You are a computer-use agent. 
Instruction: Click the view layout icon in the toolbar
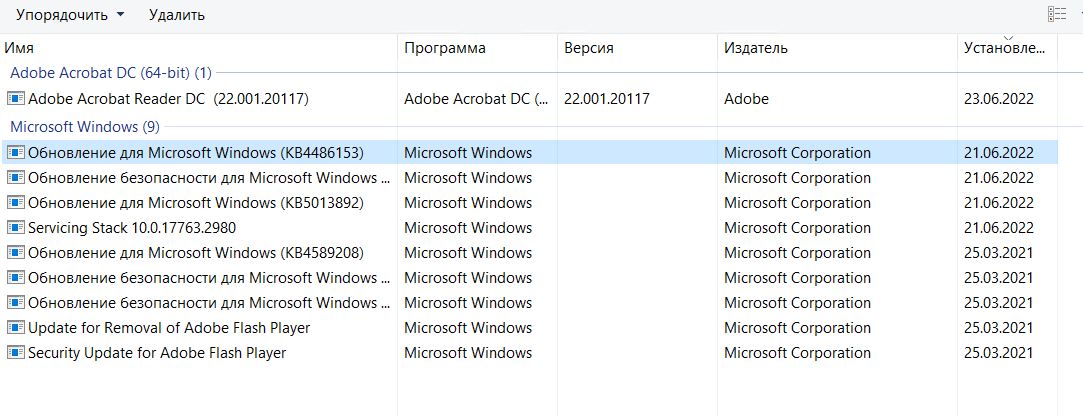tap(1056, 14)
